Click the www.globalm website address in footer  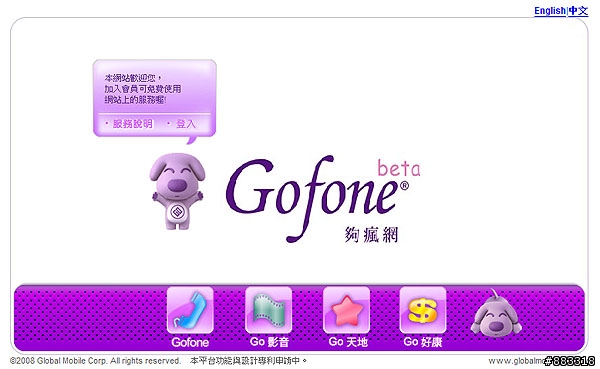[517, 361]
